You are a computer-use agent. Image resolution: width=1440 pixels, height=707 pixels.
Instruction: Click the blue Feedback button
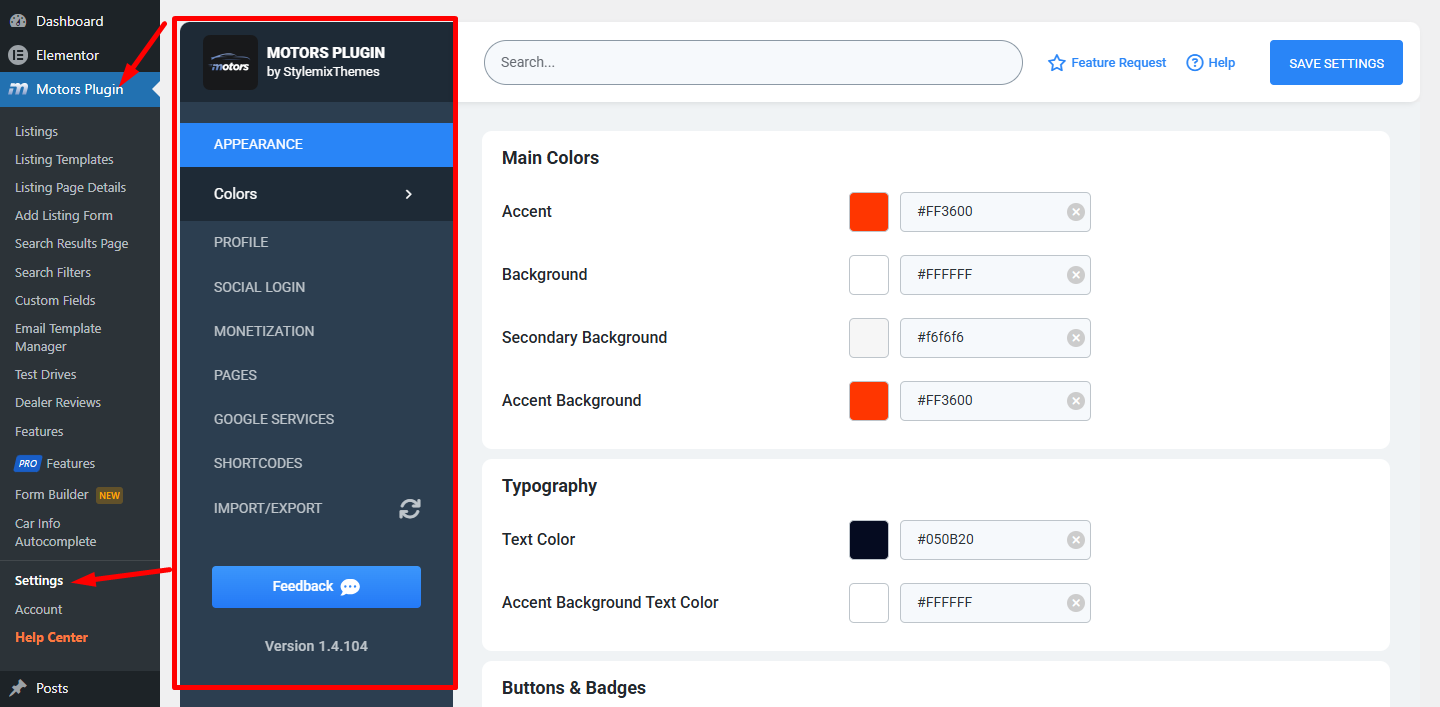(316, 587)
